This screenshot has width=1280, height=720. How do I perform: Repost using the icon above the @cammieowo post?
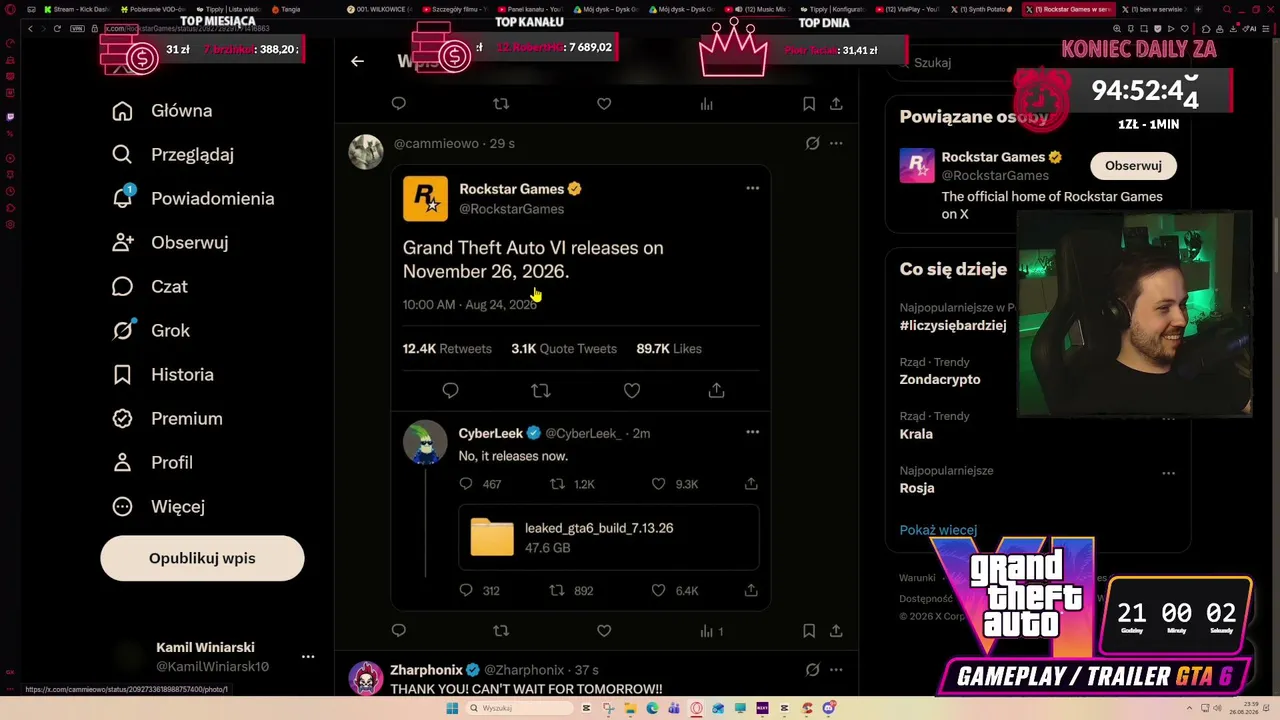501,104
